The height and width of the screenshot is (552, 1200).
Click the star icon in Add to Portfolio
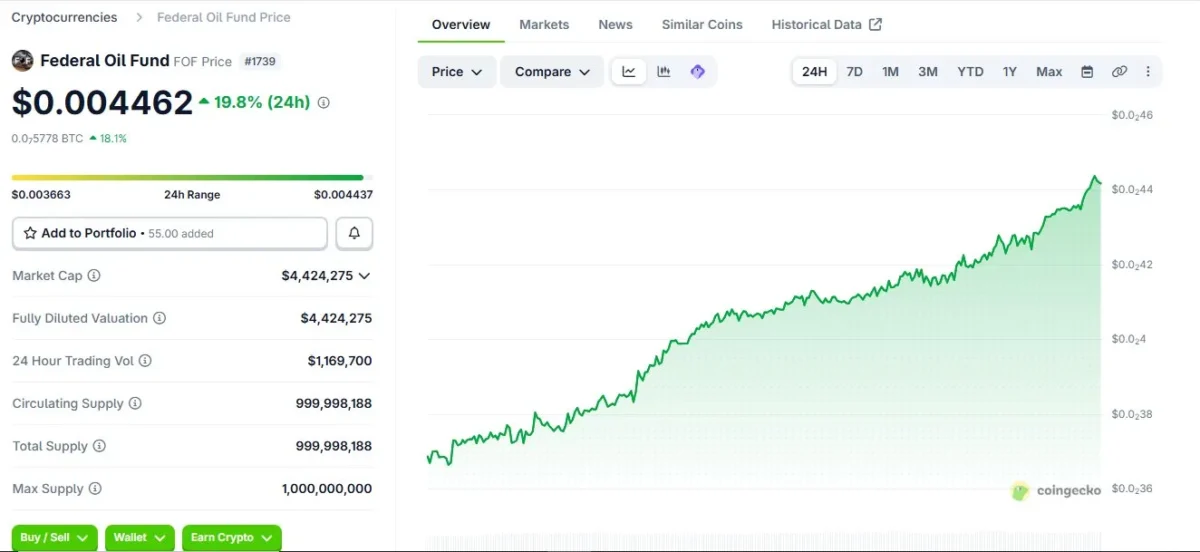click(30, 233)
